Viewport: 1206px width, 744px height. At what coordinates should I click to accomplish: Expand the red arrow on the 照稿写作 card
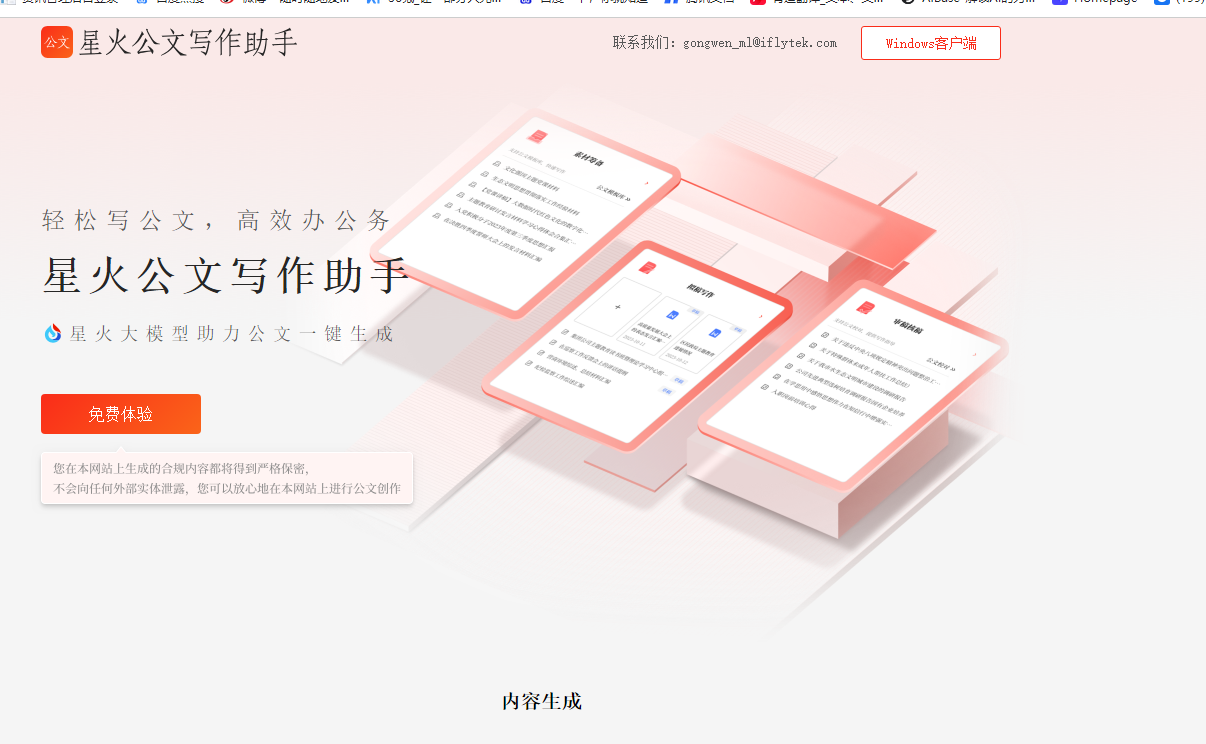coord(761,316)
